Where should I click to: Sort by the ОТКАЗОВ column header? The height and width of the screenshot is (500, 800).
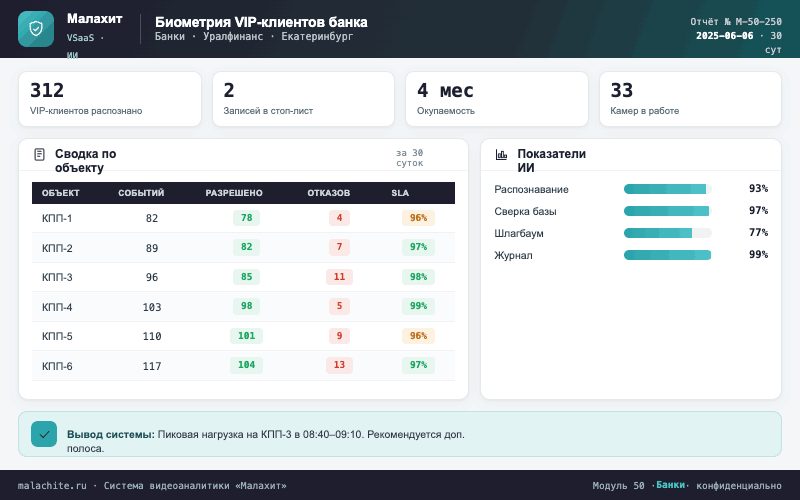tap(329, 193)
